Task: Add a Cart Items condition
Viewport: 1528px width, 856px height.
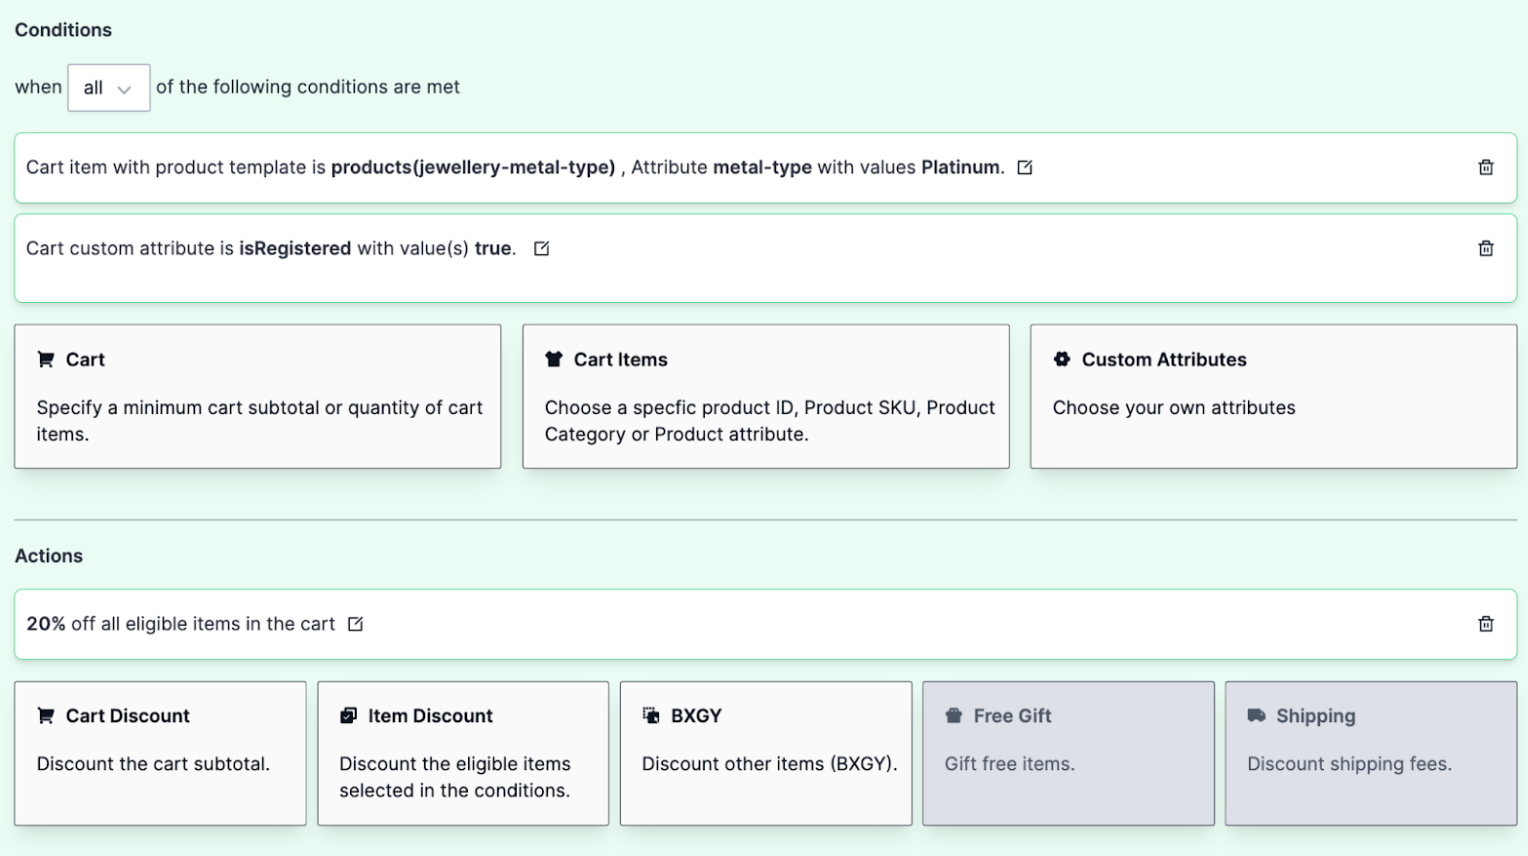Action: [765, 396]
